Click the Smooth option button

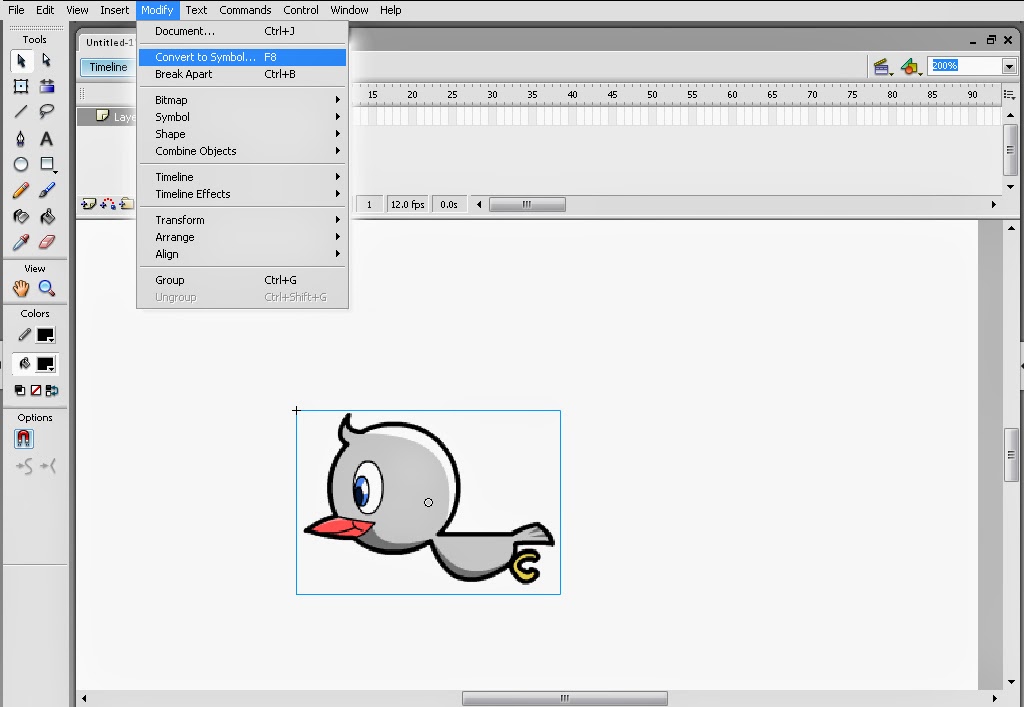pos(24,466)
